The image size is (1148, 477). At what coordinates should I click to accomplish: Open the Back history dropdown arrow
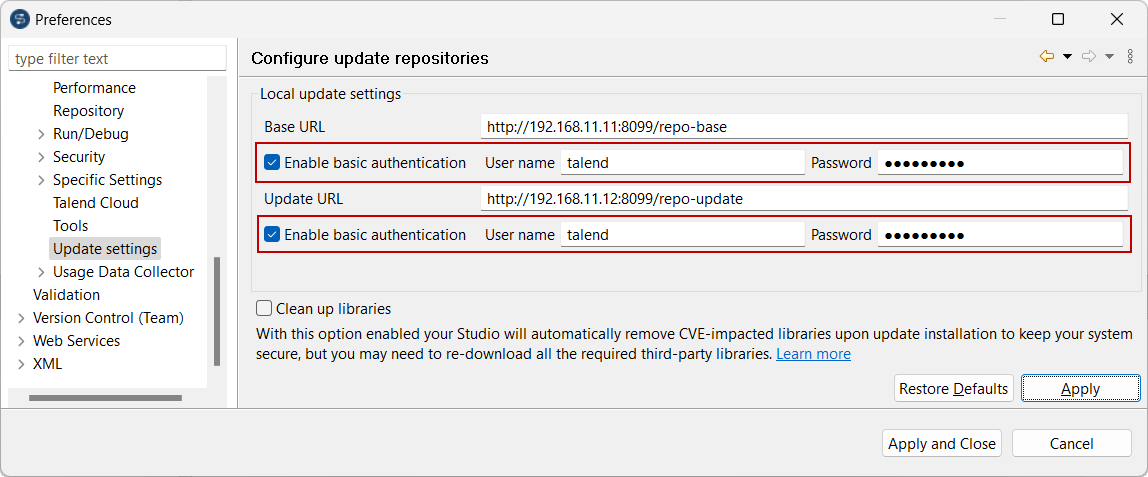pyautogui.click(x=1067, y=57)
